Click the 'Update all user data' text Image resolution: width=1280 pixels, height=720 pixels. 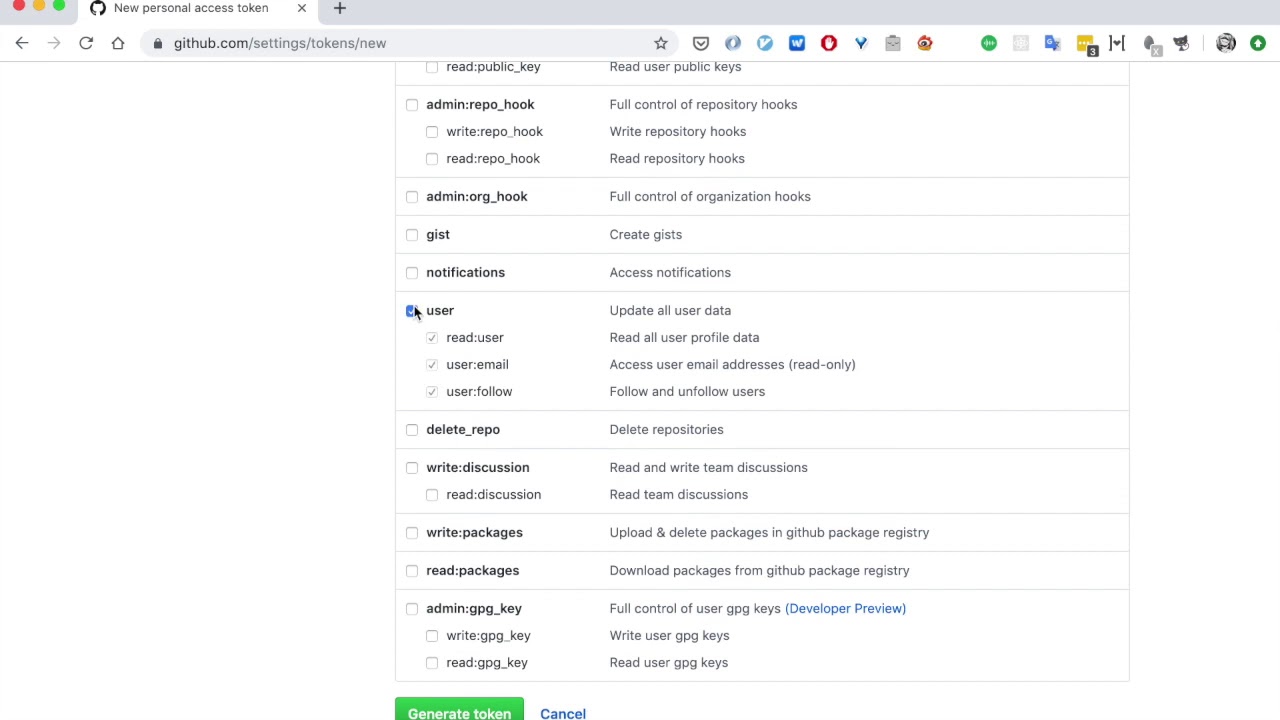click(670, 310)
